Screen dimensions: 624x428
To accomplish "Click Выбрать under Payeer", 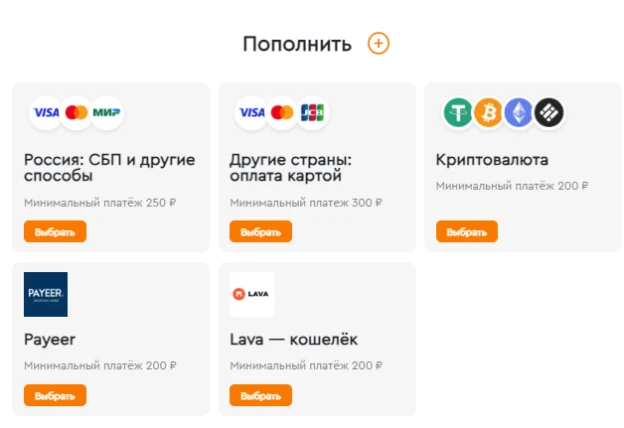I will pyautogui.click(x=55, y=395).
